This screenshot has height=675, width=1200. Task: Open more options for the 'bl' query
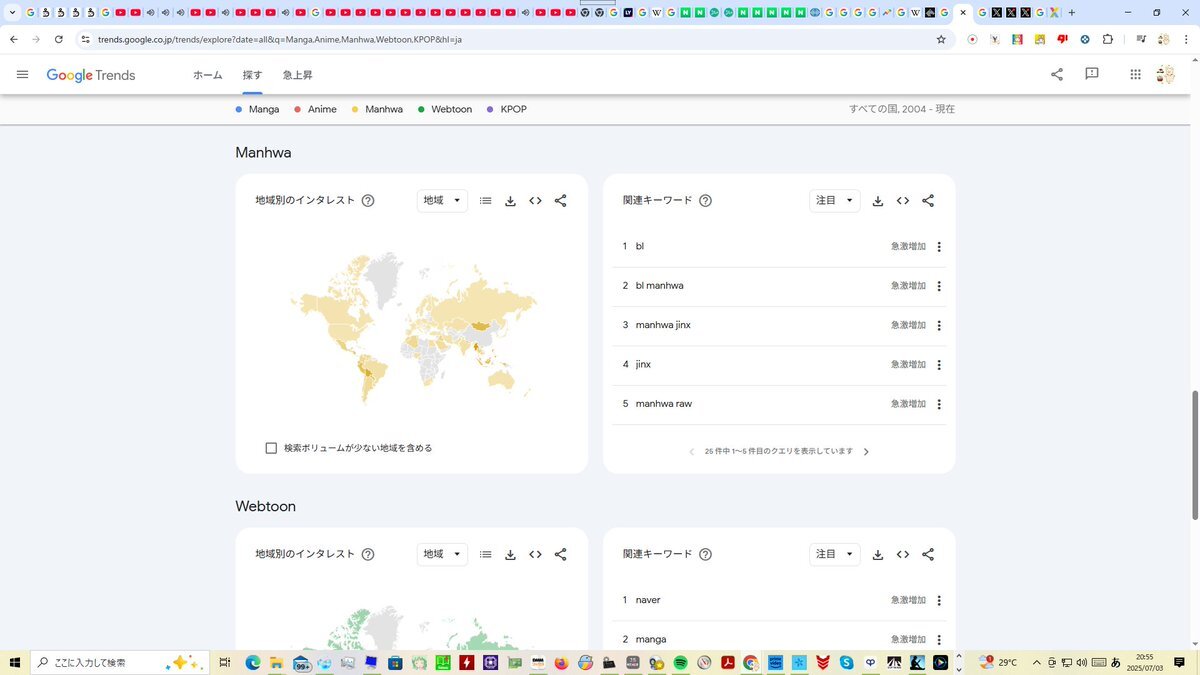(939, 247)
